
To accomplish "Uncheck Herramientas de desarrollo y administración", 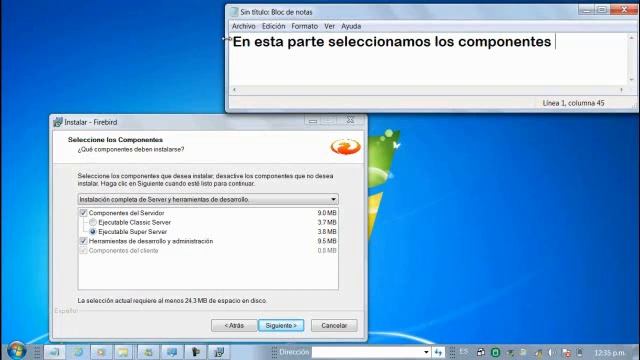I will [83, 241].
